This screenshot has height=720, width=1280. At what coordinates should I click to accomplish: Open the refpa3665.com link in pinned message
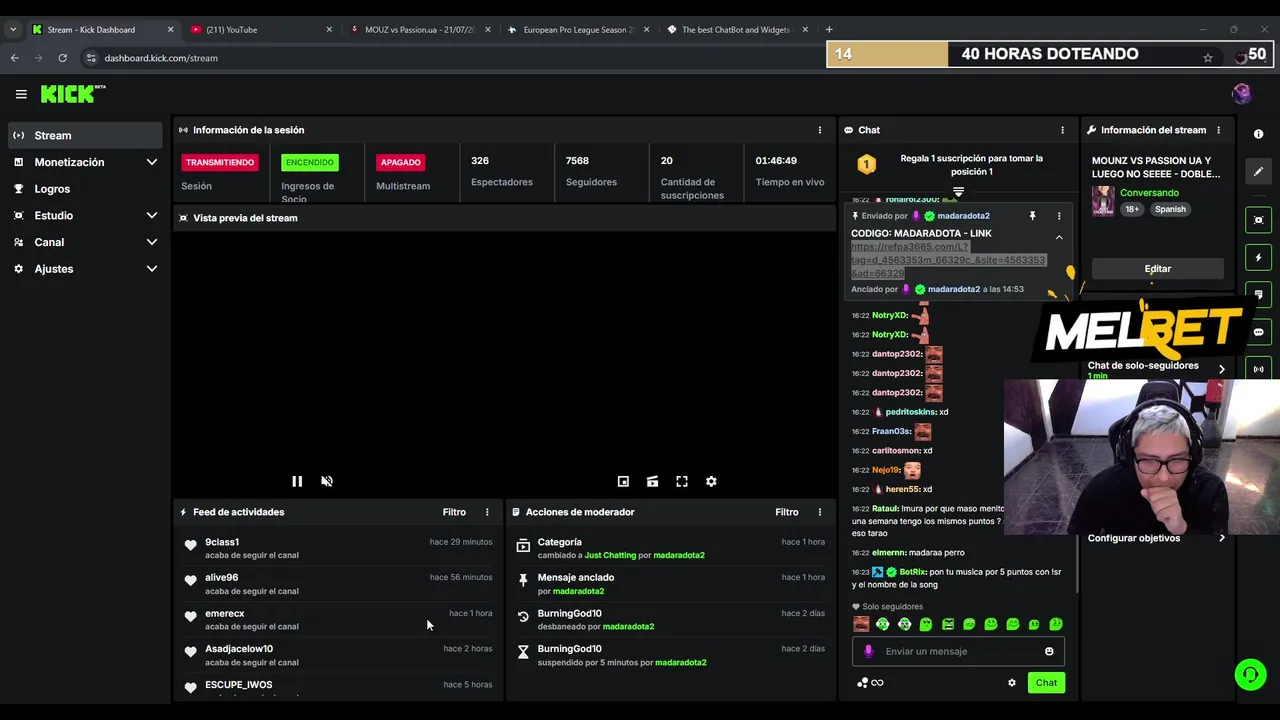point(948,260)
